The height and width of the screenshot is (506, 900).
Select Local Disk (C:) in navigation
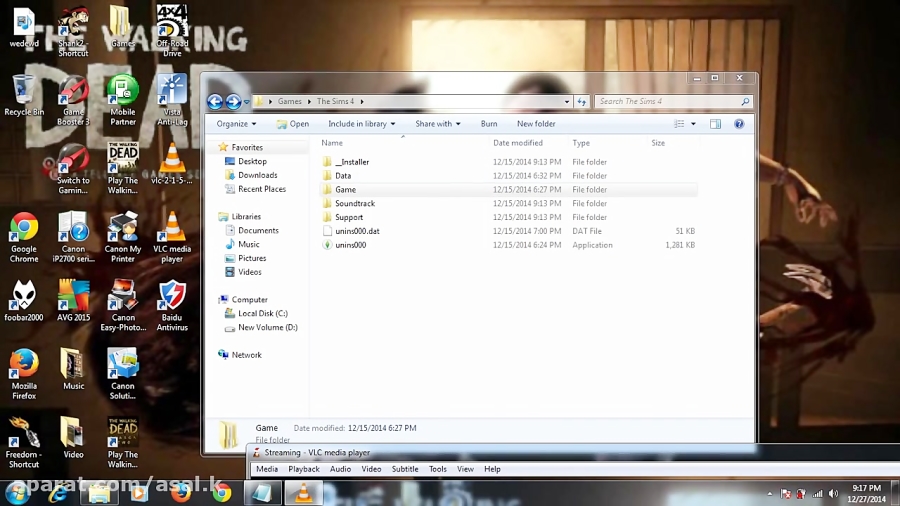[263, 313]
